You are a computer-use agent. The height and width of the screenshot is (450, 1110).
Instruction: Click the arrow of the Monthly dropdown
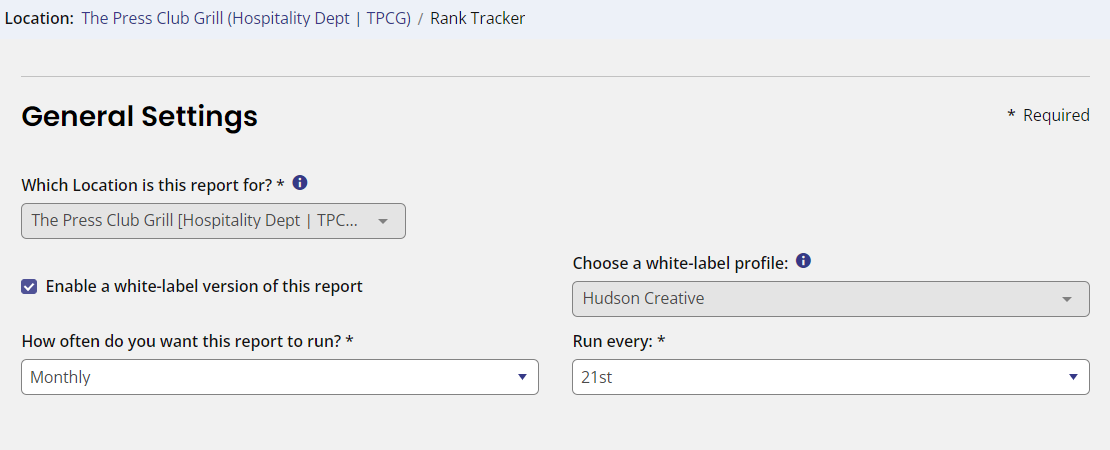[x=521, y=377]
